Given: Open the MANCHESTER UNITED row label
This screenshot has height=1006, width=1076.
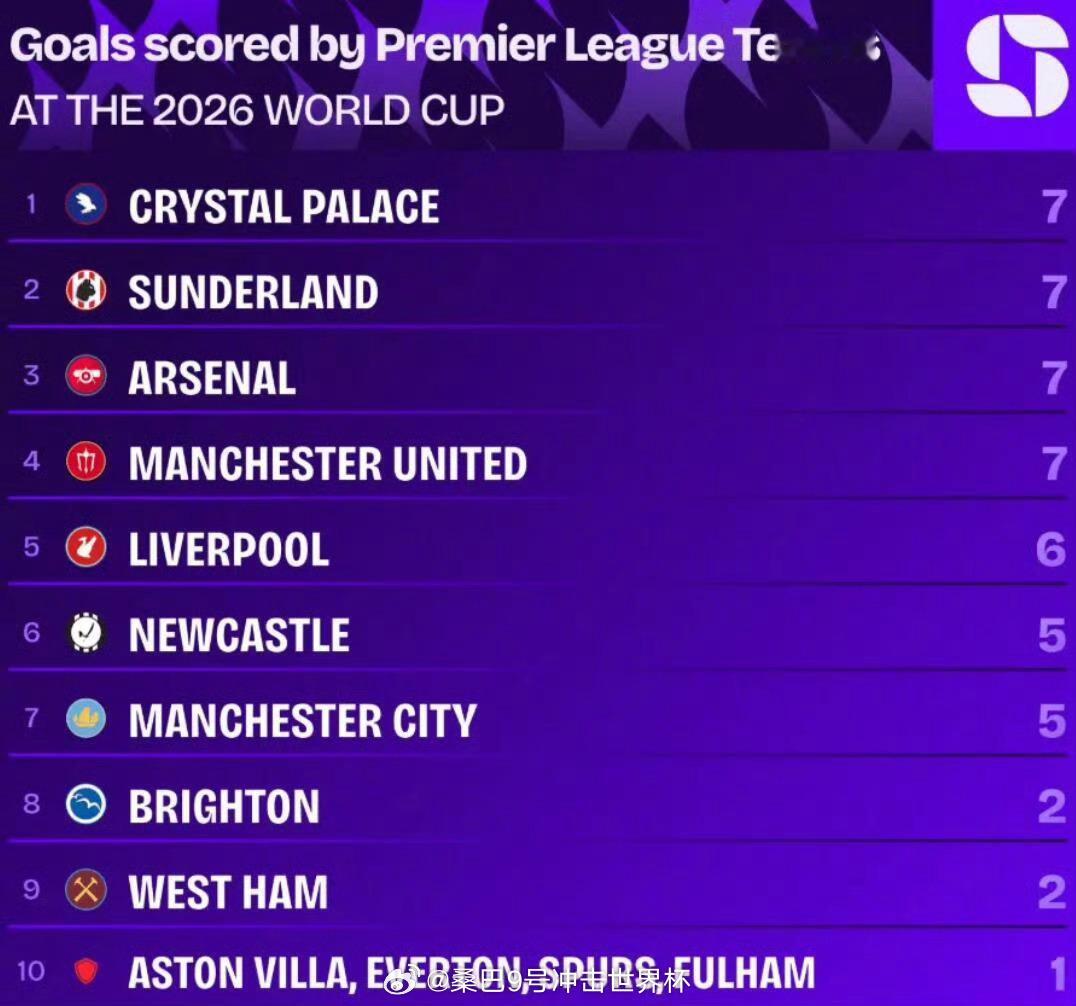Looking at the screenshot, I should 328,463.
